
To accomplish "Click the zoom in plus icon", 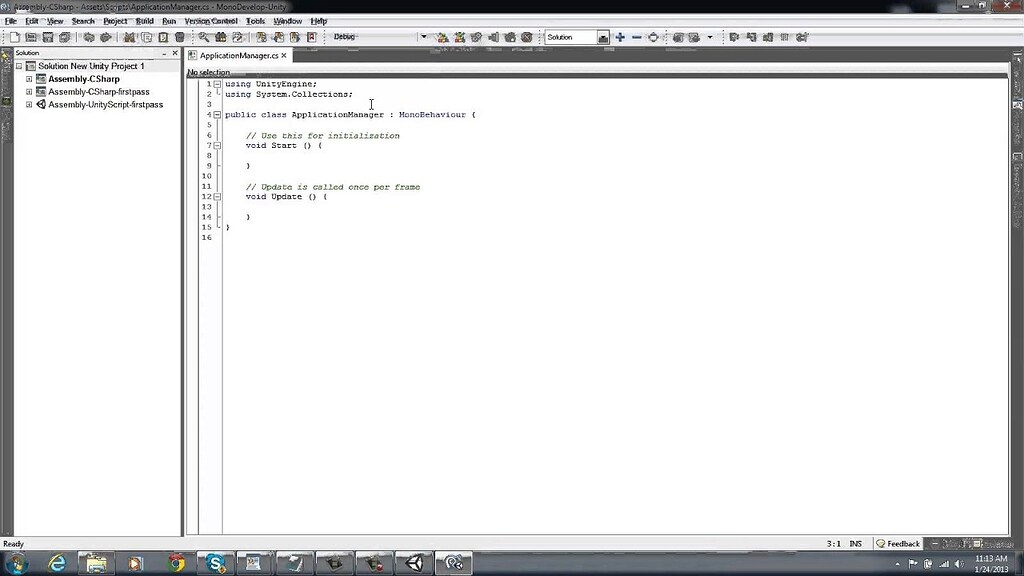I will coord(620,37).
